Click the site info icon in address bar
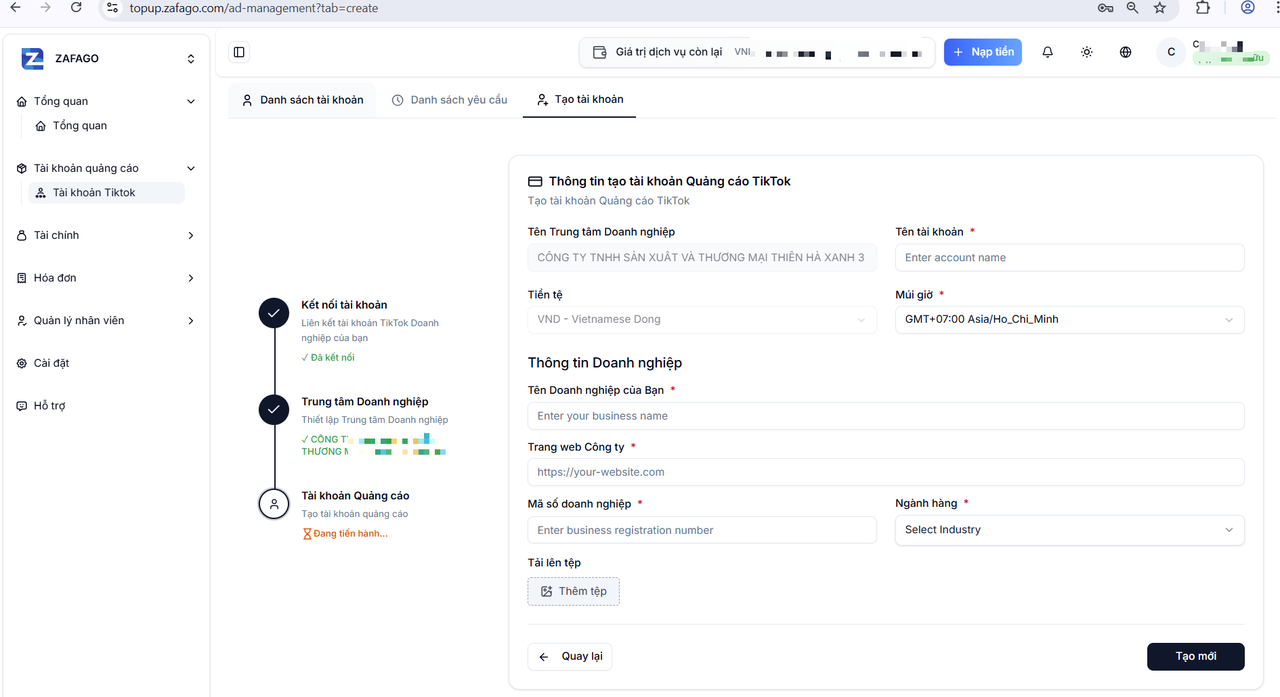The height and width of the screenshot is (697, 1280). [112, 8]
